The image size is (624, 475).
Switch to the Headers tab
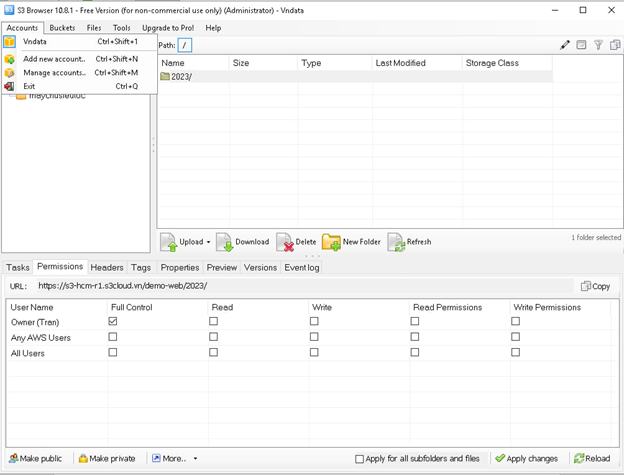pyautogui.click(x=107, y=268)
